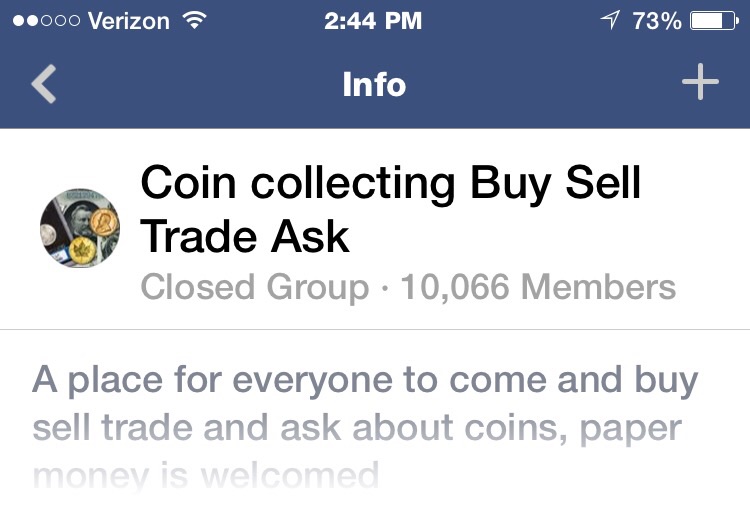Tap the 73% battery percentage
The height and width of the screenshot is (518, 750).
[657, 21]
